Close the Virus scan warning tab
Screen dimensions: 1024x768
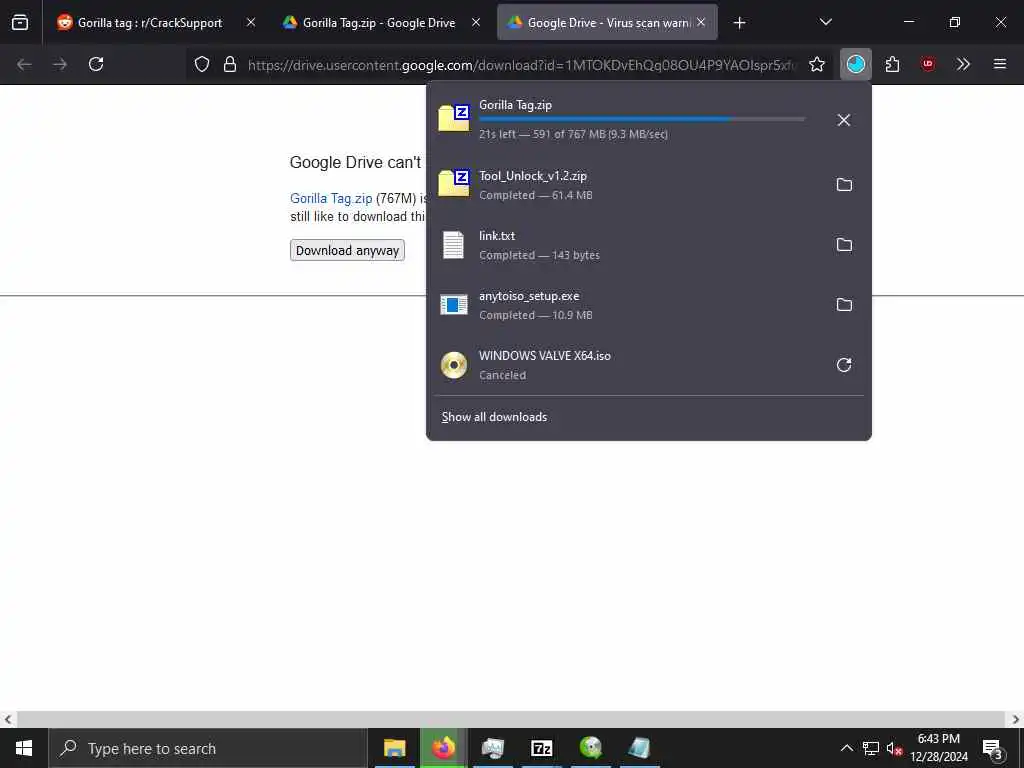tap(701, 23)
